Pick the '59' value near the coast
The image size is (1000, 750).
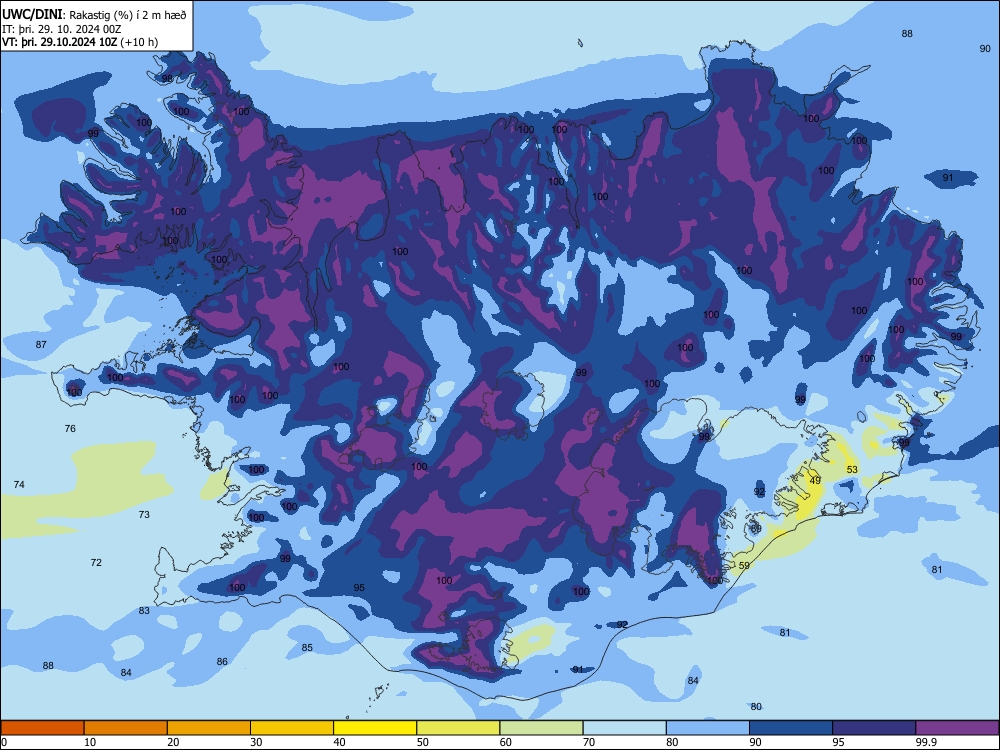coord(744,565)
